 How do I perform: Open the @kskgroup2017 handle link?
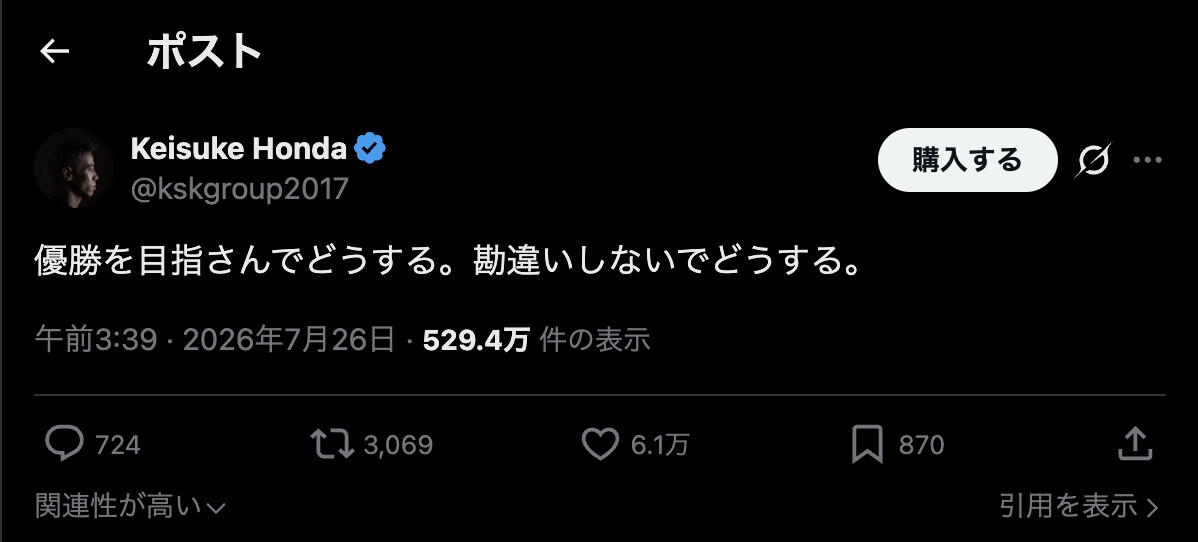[239, 188]
